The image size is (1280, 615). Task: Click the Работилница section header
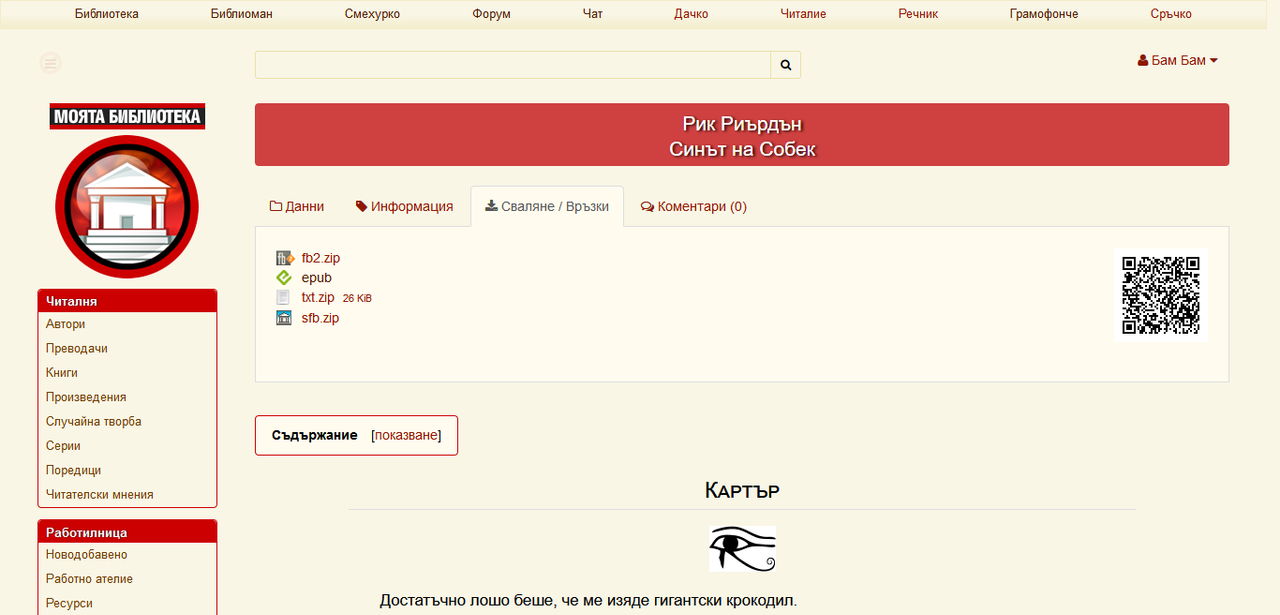[x=127, y=531]
